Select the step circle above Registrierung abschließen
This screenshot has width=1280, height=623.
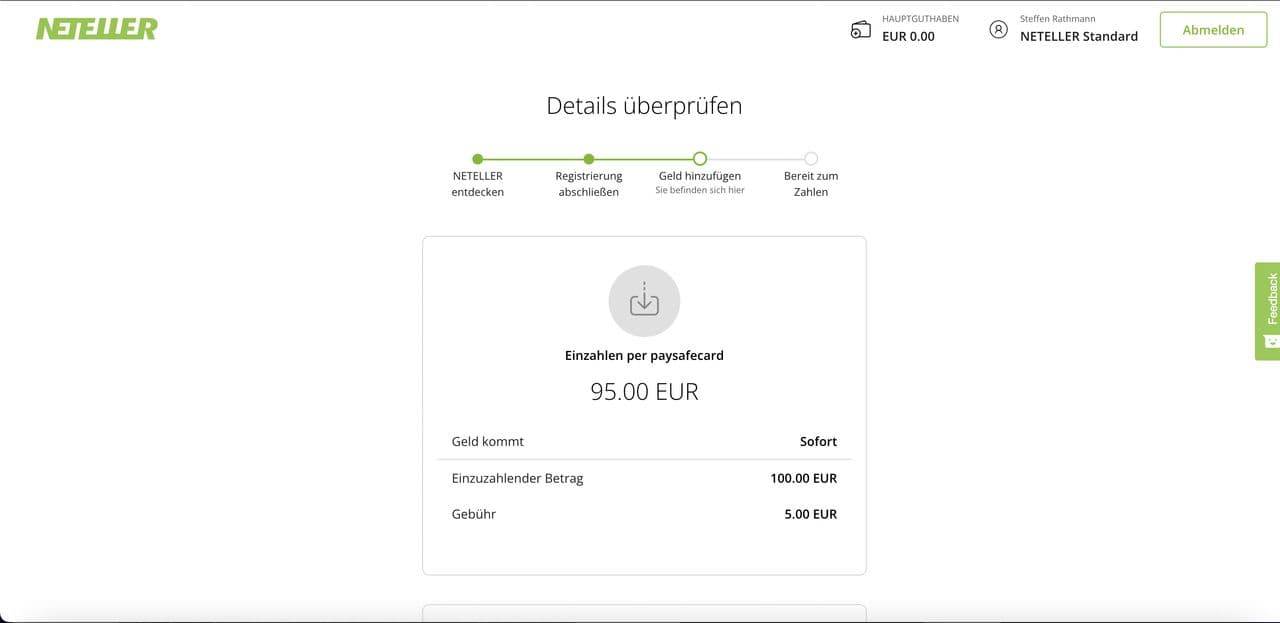click(589, 158)
